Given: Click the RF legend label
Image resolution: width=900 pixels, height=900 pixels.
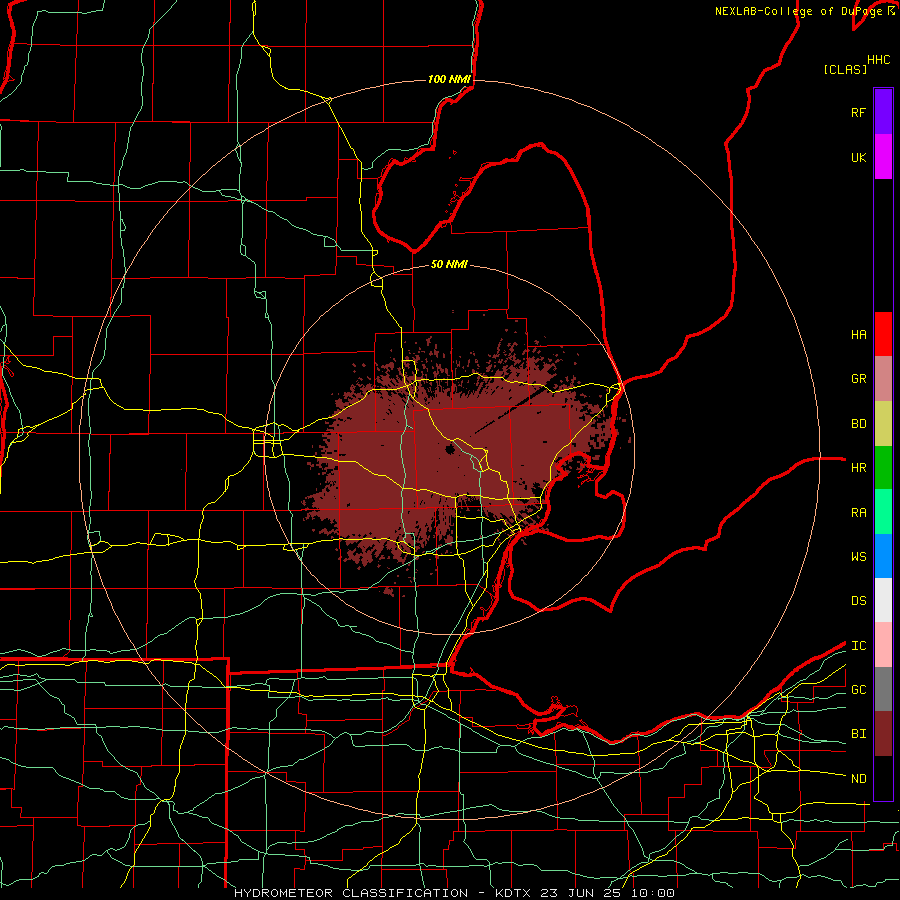Looking at the screenshot, I should (858, 112).
